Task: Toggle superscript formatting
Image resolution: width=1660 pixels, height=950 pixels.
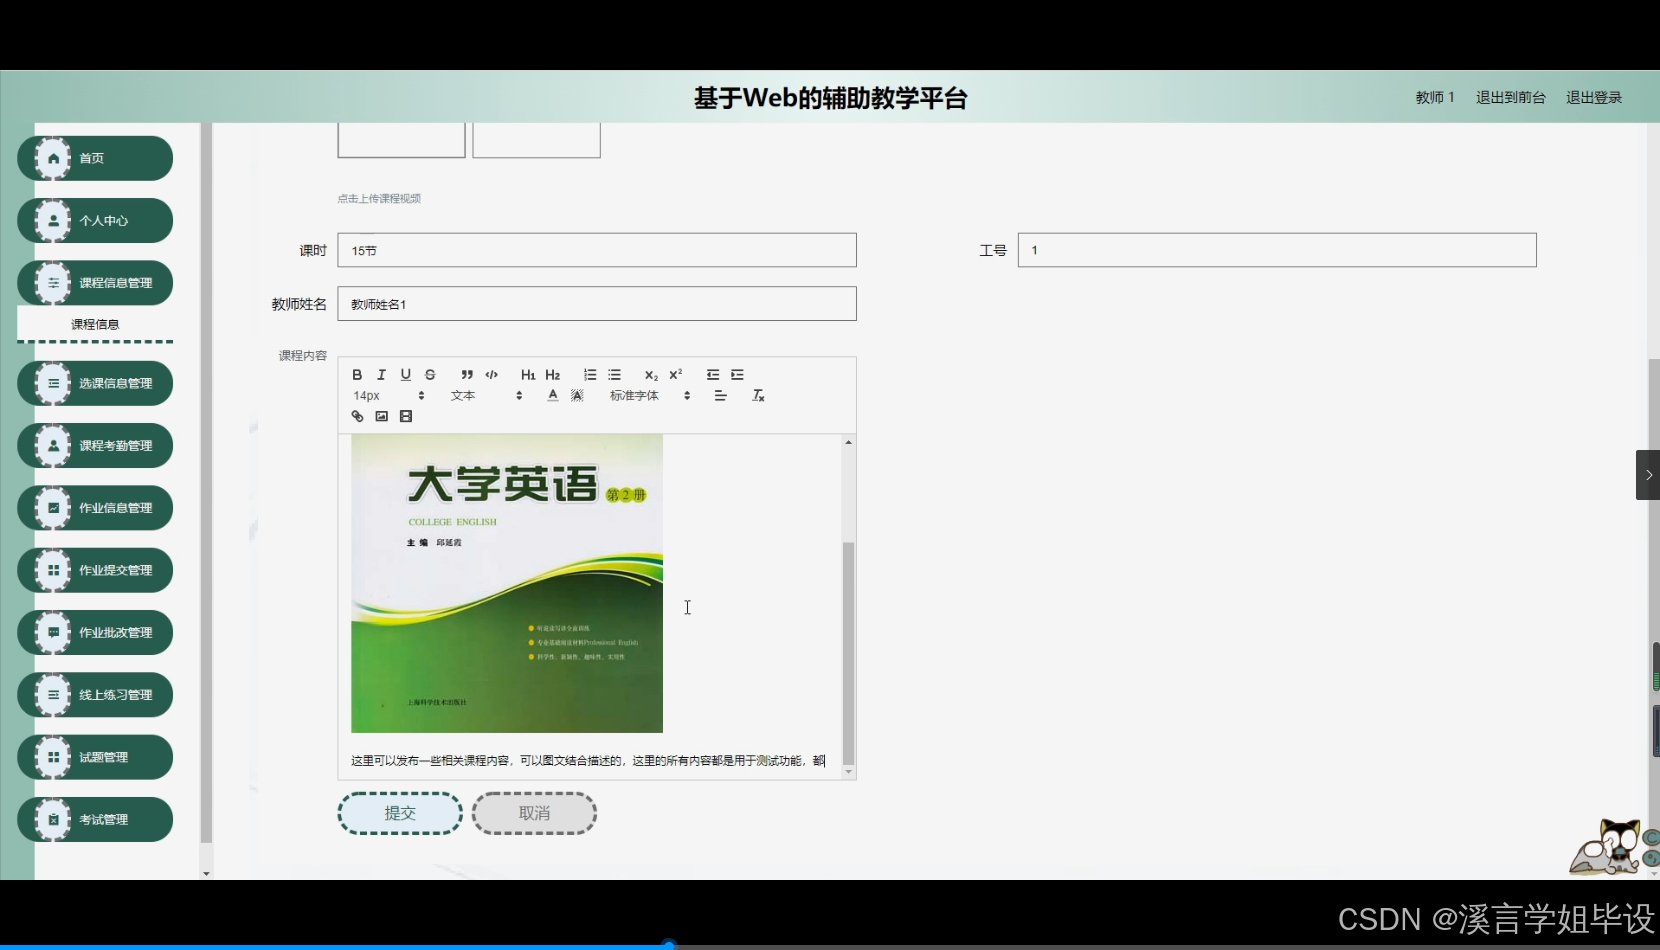Action: point(676,375)
